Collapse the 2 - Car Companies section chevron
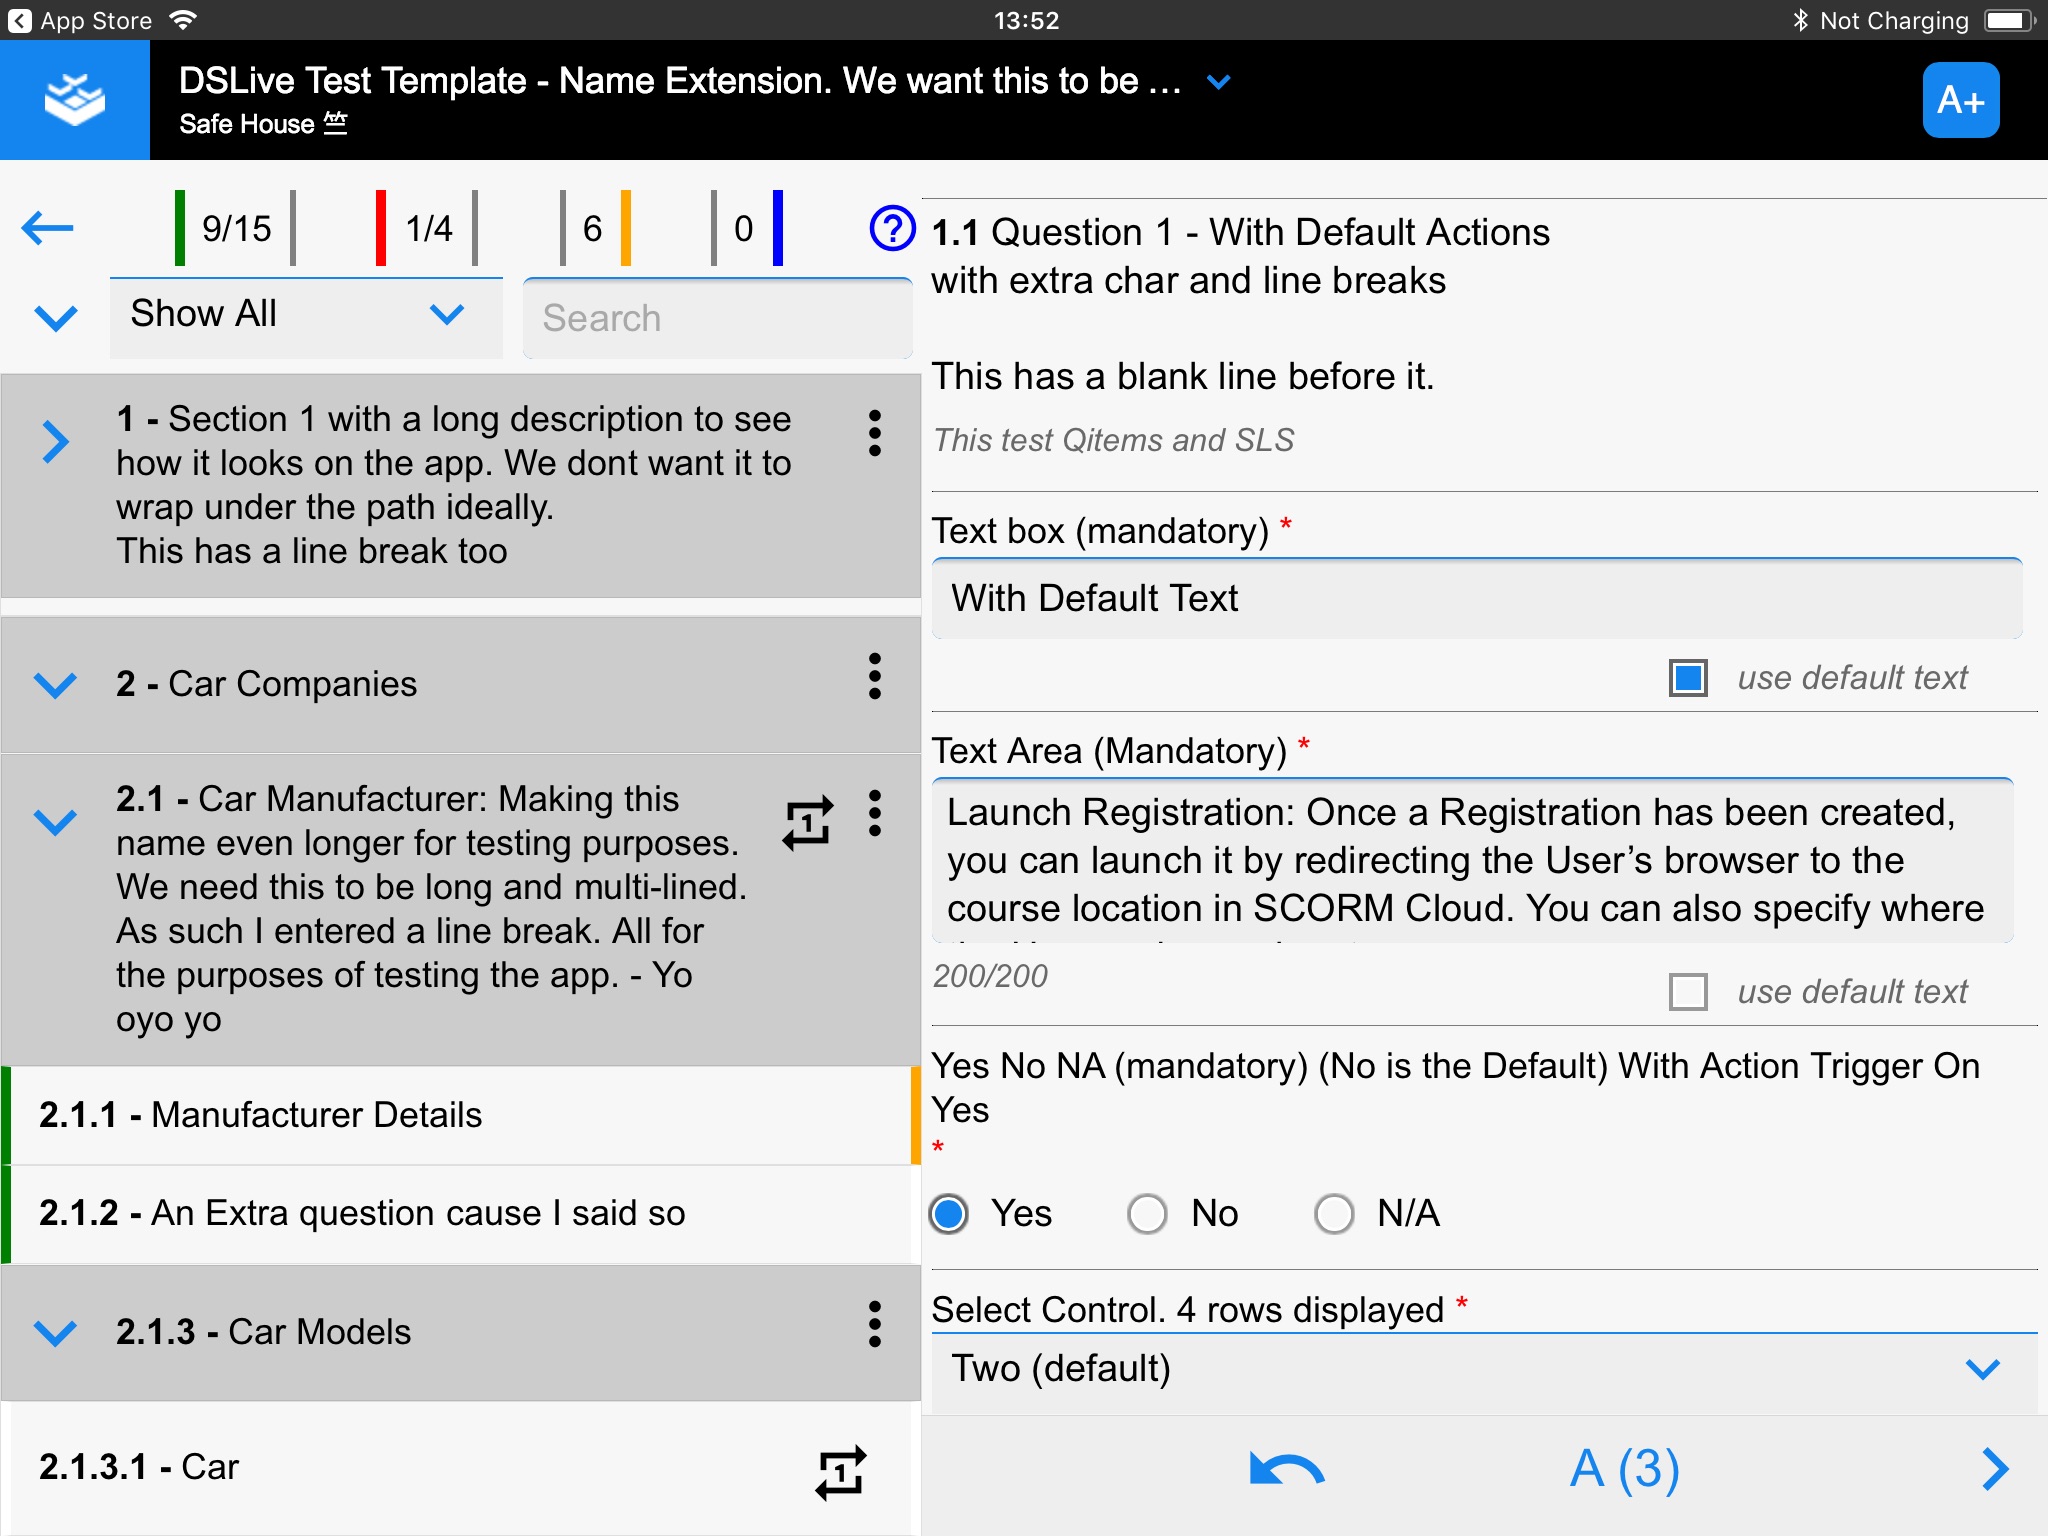Image resolution: width=2048 pixels, height=1536 pixels. 56,685
